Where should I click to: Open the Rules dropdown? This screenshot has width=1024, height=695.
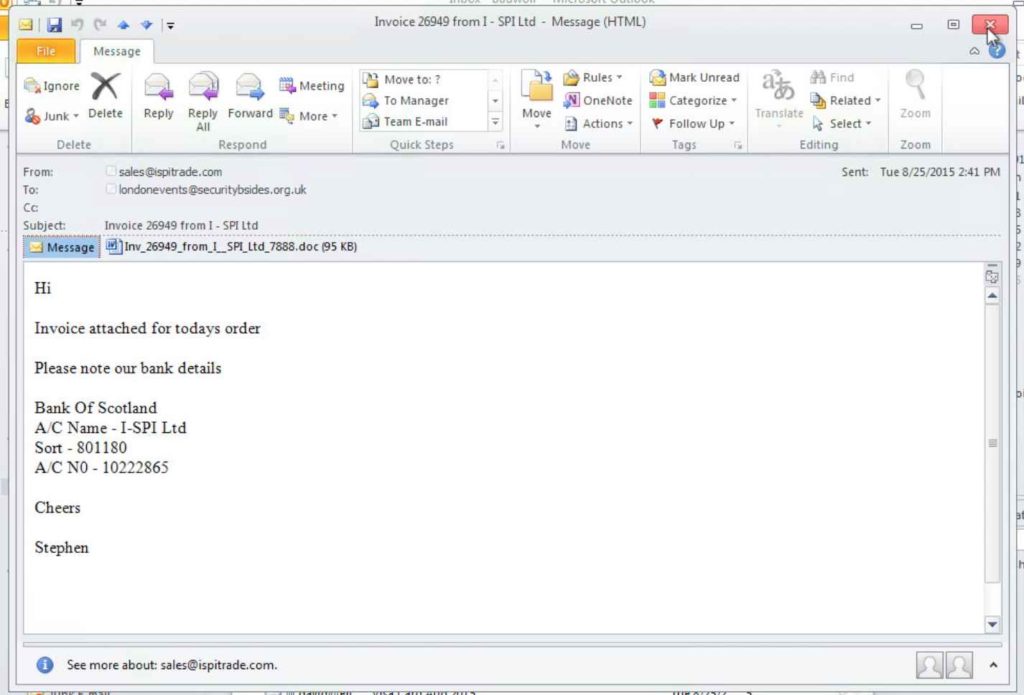[596, 77]
